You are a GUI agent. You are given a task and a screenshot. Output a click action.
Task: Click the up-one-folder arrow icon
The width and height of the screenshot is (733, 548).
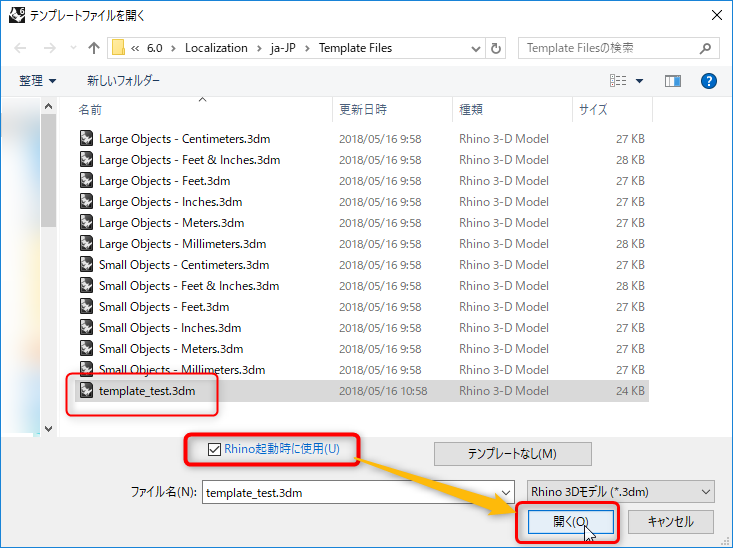click(94, 48)
